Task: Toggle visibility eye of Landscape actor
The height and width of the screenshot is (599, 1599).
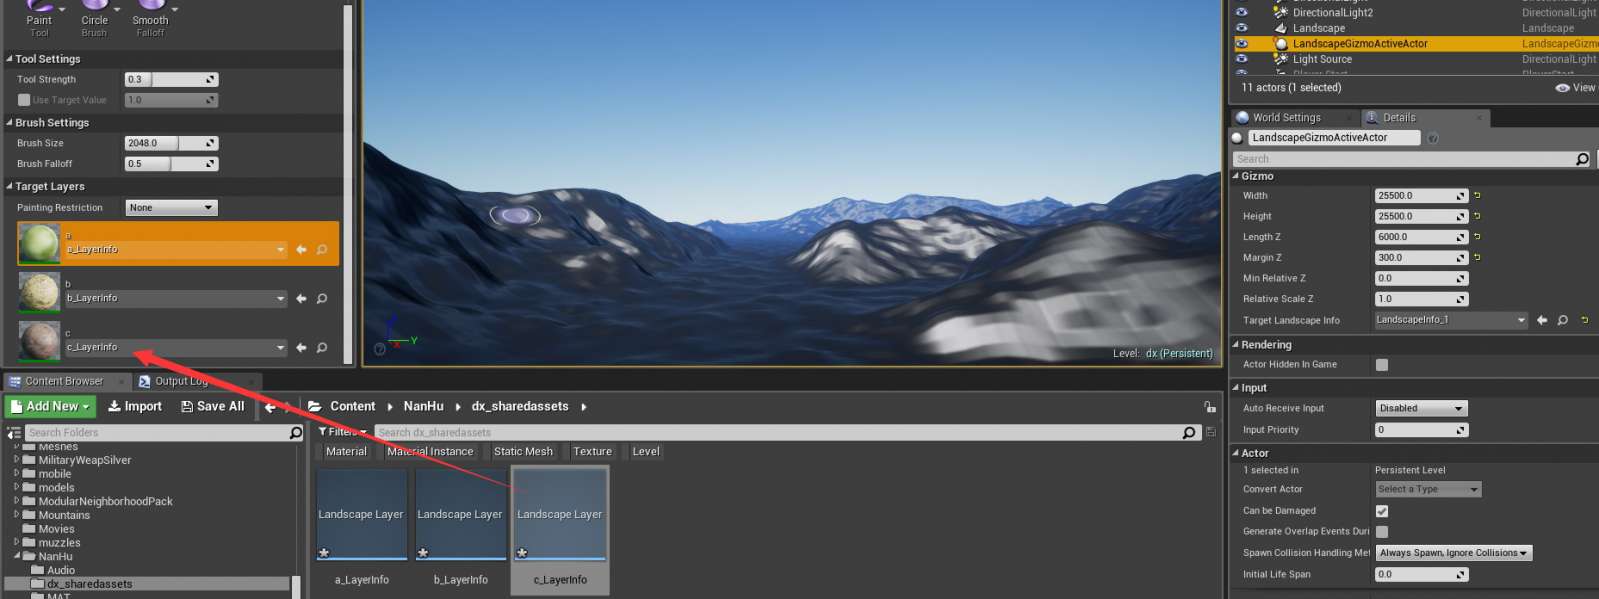Action: [x=1241, y=28]
